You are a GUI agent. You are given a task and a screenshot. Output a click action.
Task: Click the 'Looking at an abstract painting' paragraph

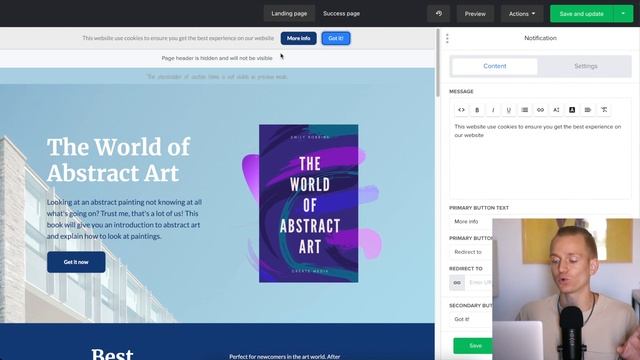[124, 219]
